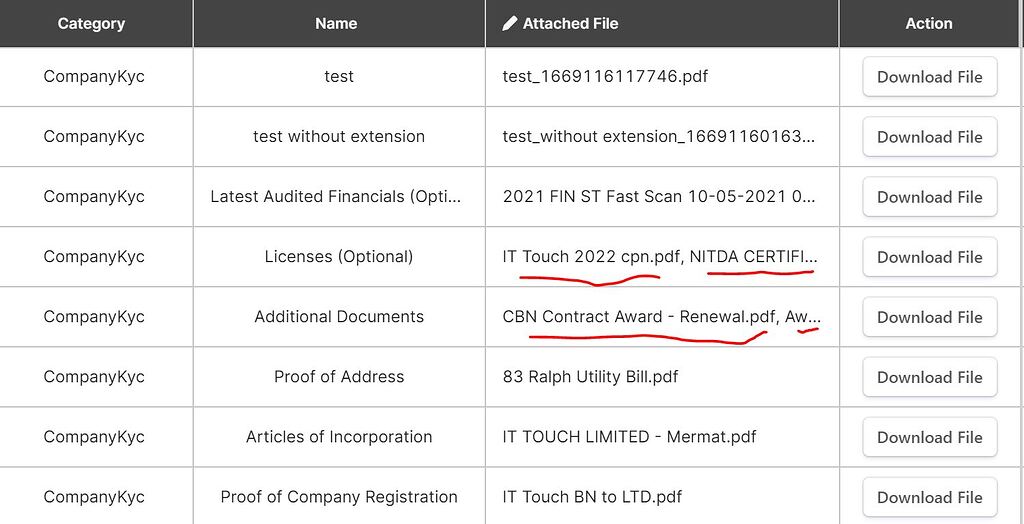Click the CBN Contract Award - Renewal.pdf text
Viewport: 1024px width, 524px height.
pyautogui.click(x=639, y=317)
